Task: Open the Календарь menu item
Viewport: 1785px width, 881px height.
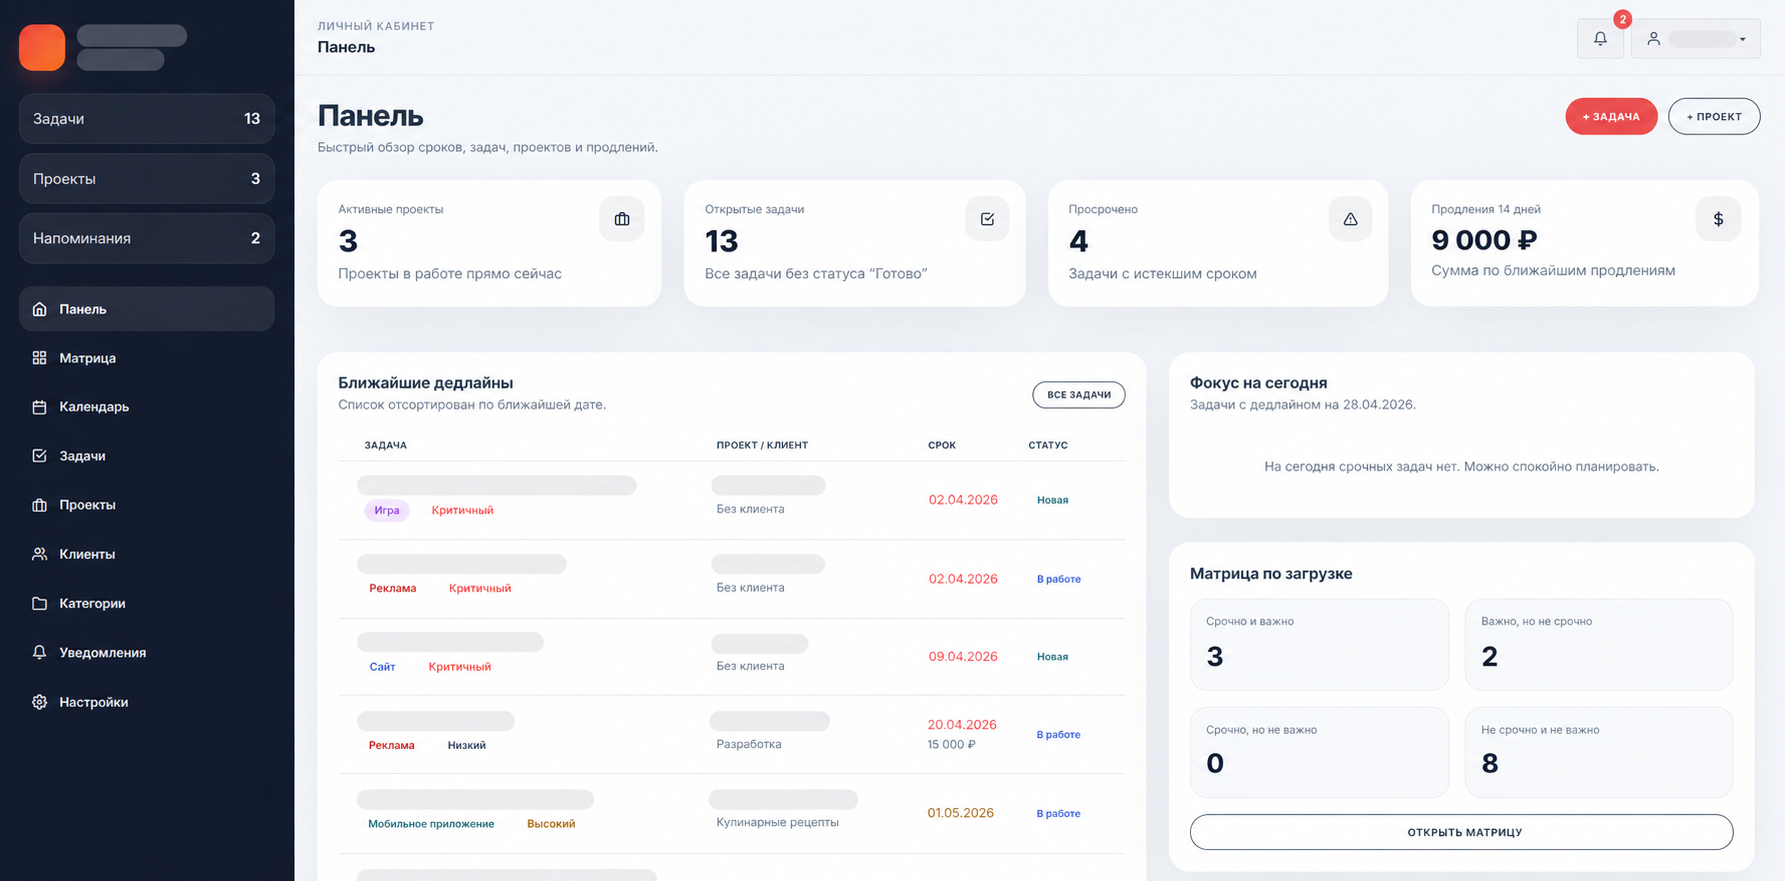Action: [x=146, y=407]
